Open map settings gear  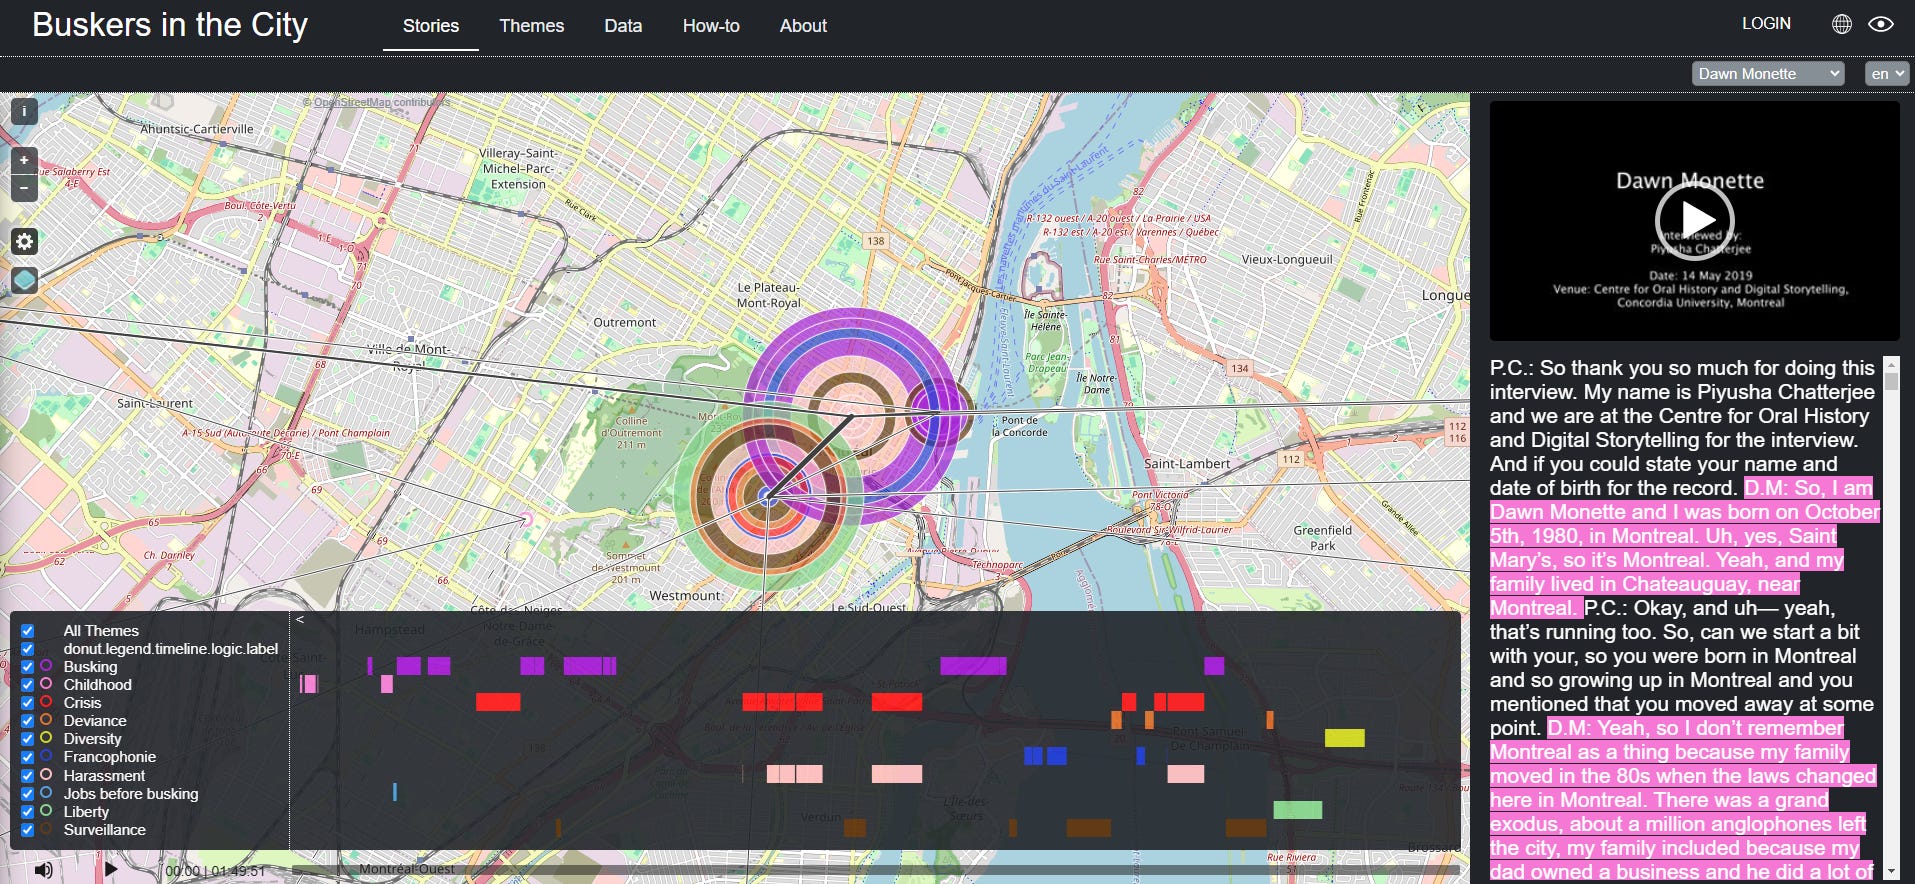tap(24, 241)
